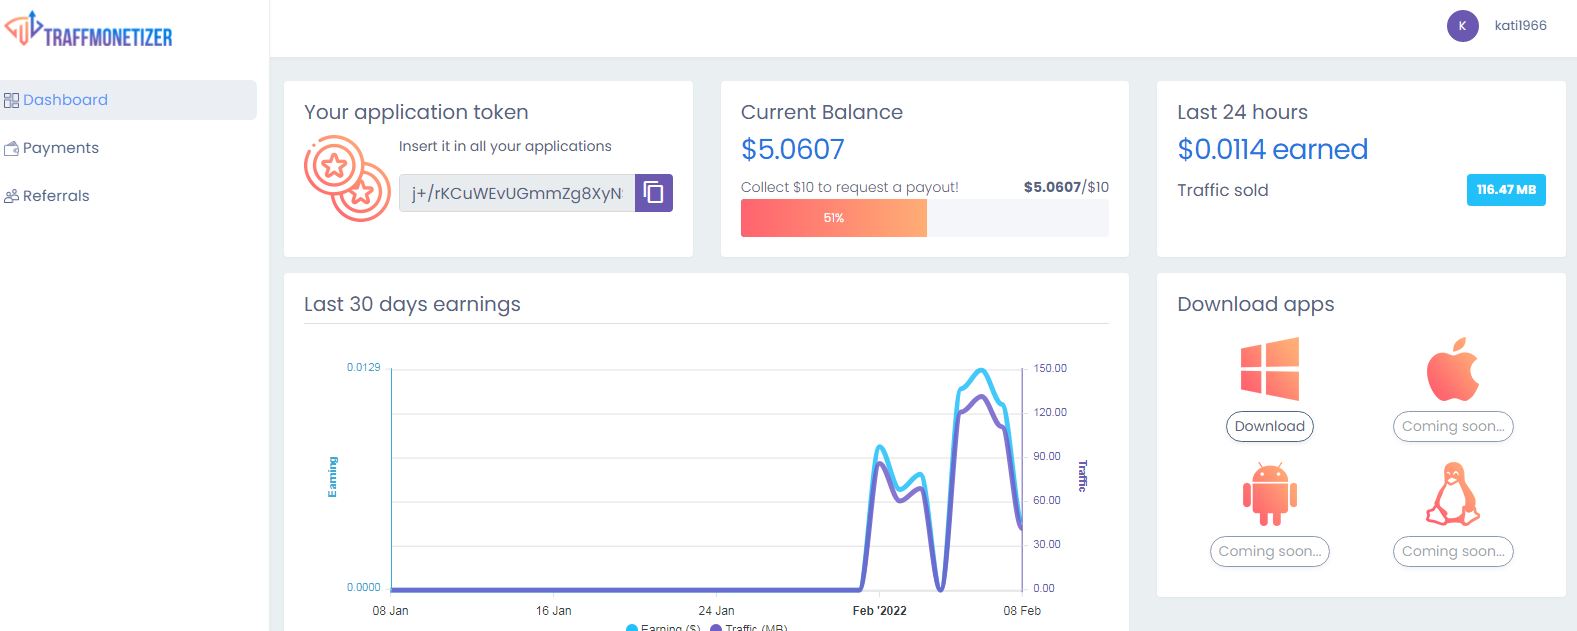This screenshot has height=631, width=1577.
Task: Click the Traffmonetizer logo
Action: (x=88, y=31)
